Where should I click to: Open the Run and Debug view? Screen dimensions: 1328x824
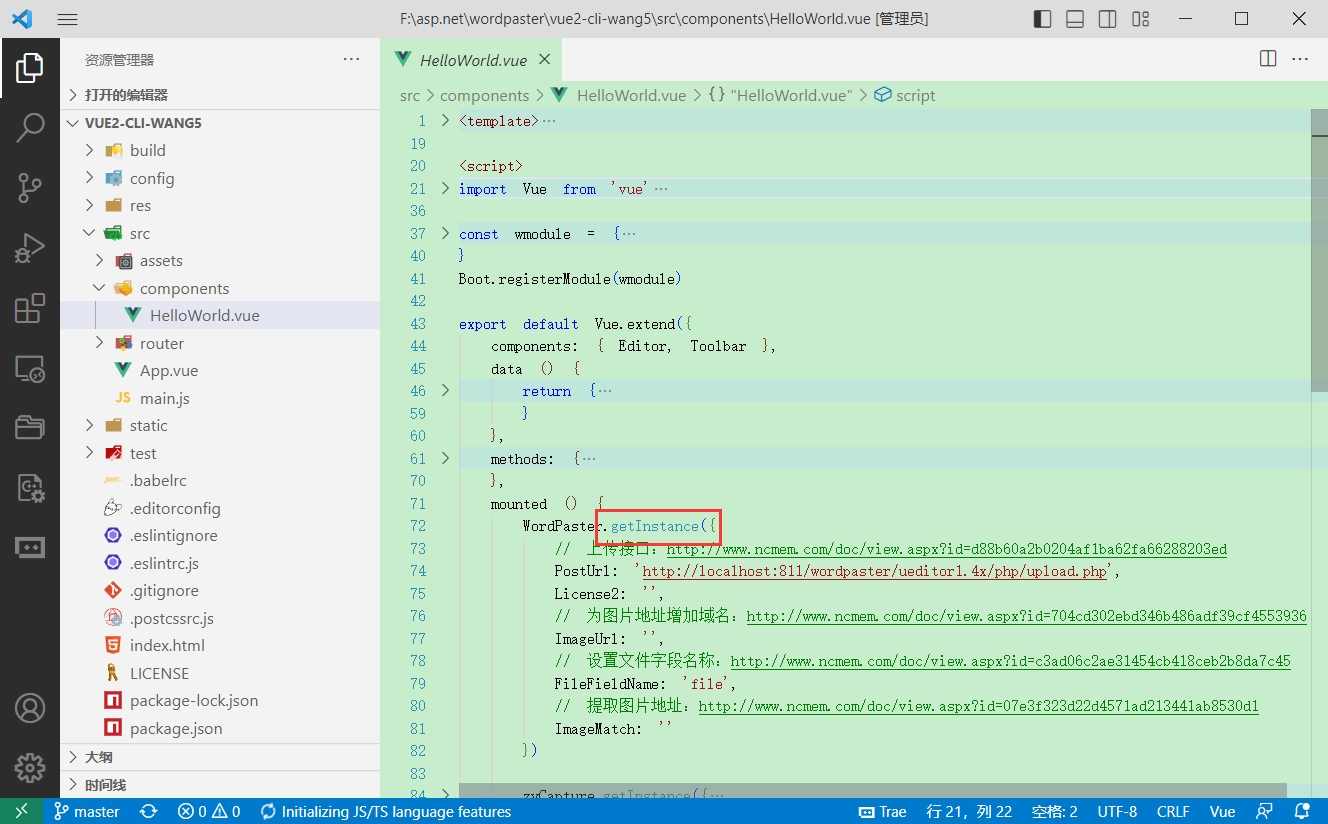[x=30, y=247]
